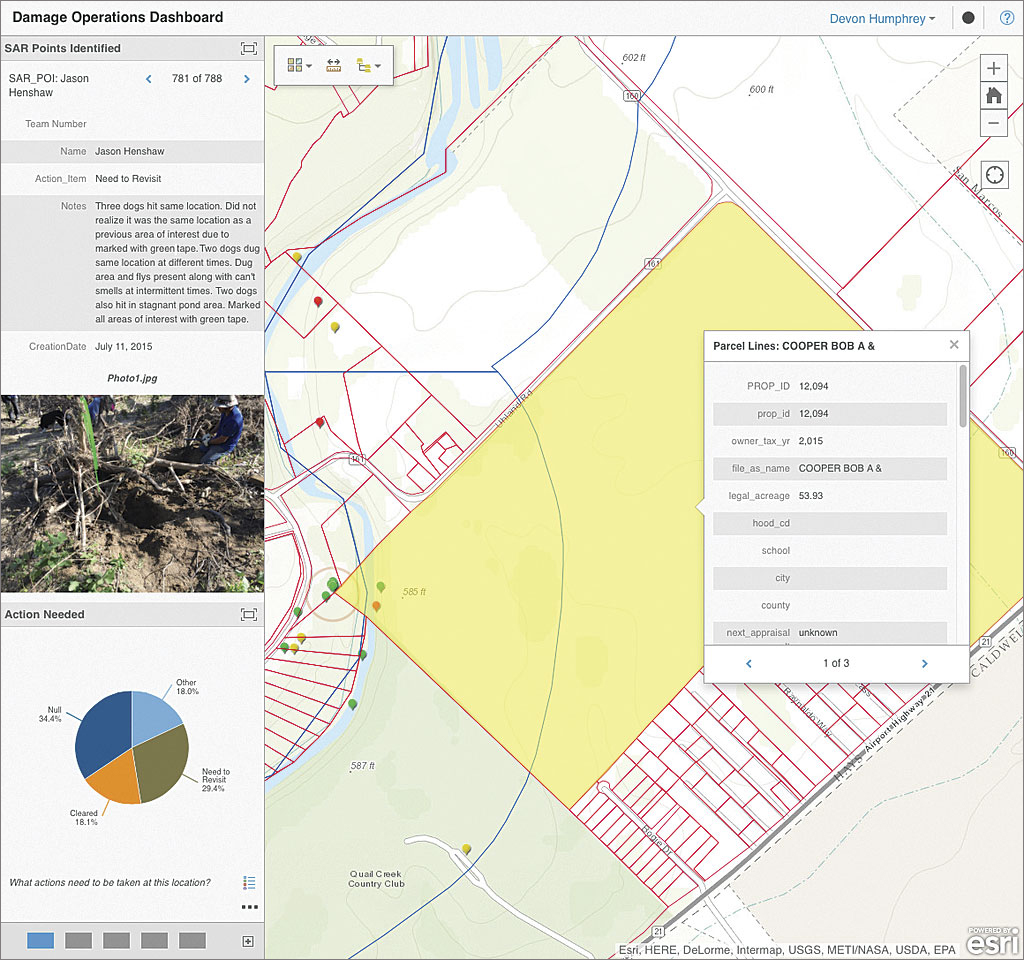
Task: Maximize the SAR Points Identified panel
Action: pyautogui.click(x=249, y=48)
